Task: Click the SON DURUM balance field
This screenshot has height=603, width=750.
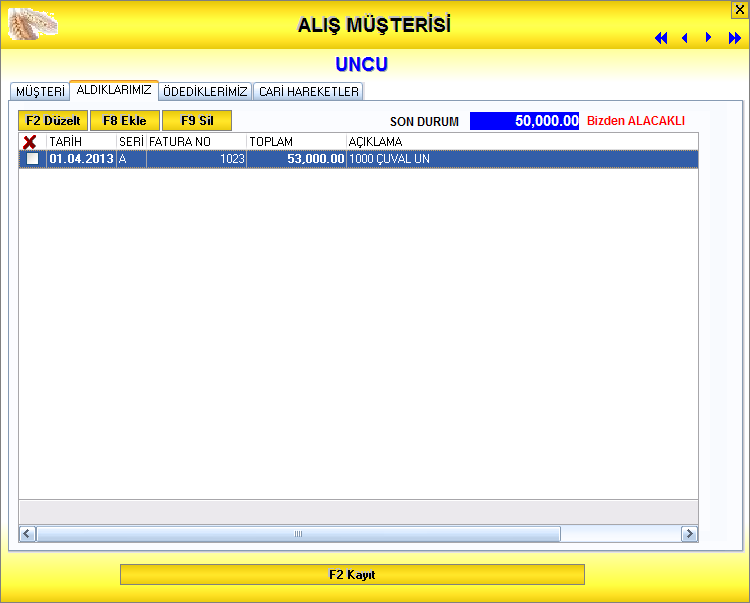Action: pyautogui.click(x=524, y=121)
